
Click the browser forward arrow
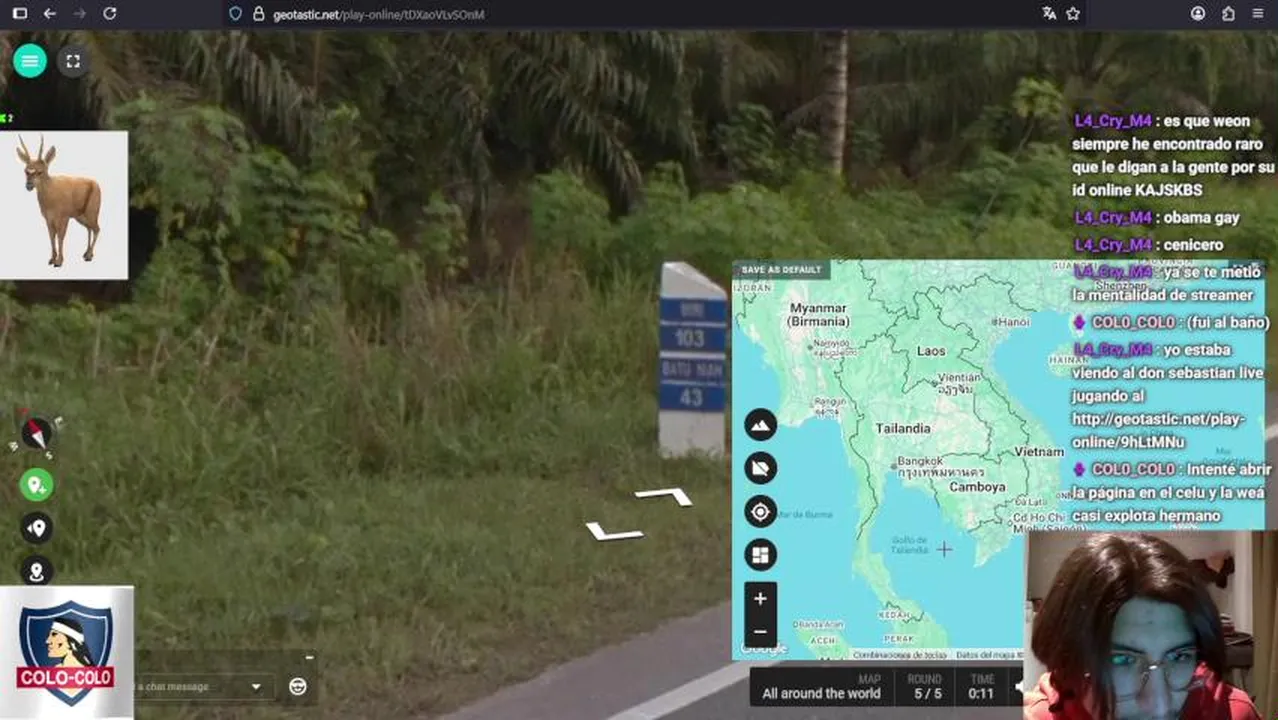coord(80,14)
